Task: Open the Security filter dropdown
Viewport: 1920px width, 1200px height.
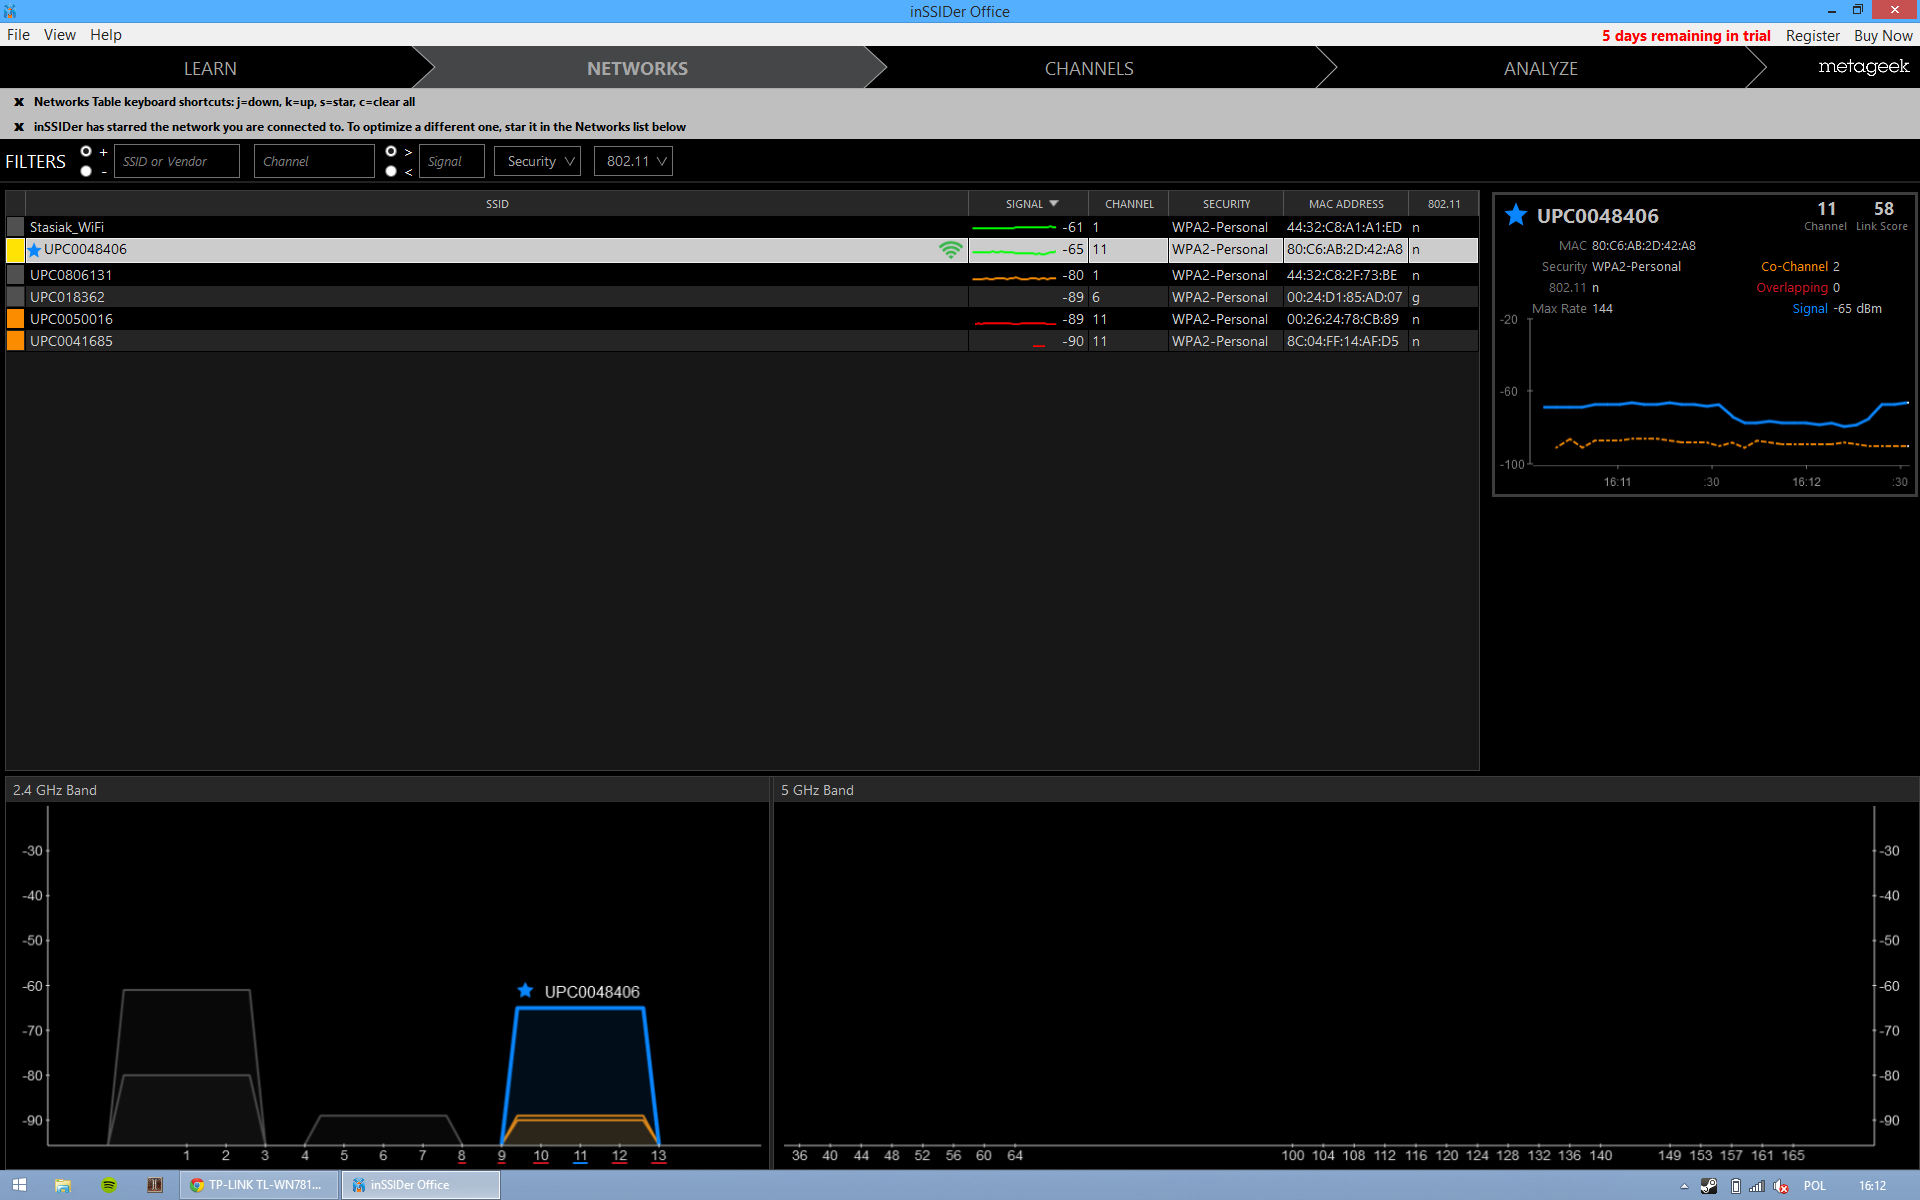Action: [x=538, y=161]
